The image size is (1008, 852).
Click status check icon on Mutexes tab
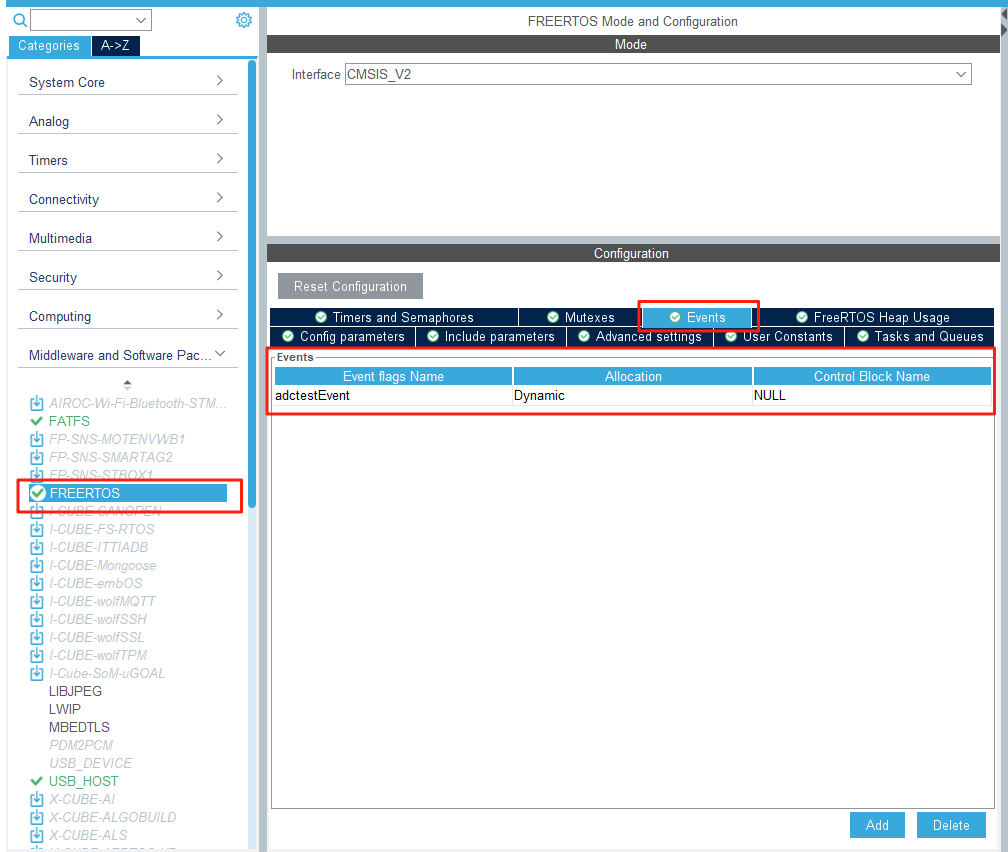[x=553, y=317]
